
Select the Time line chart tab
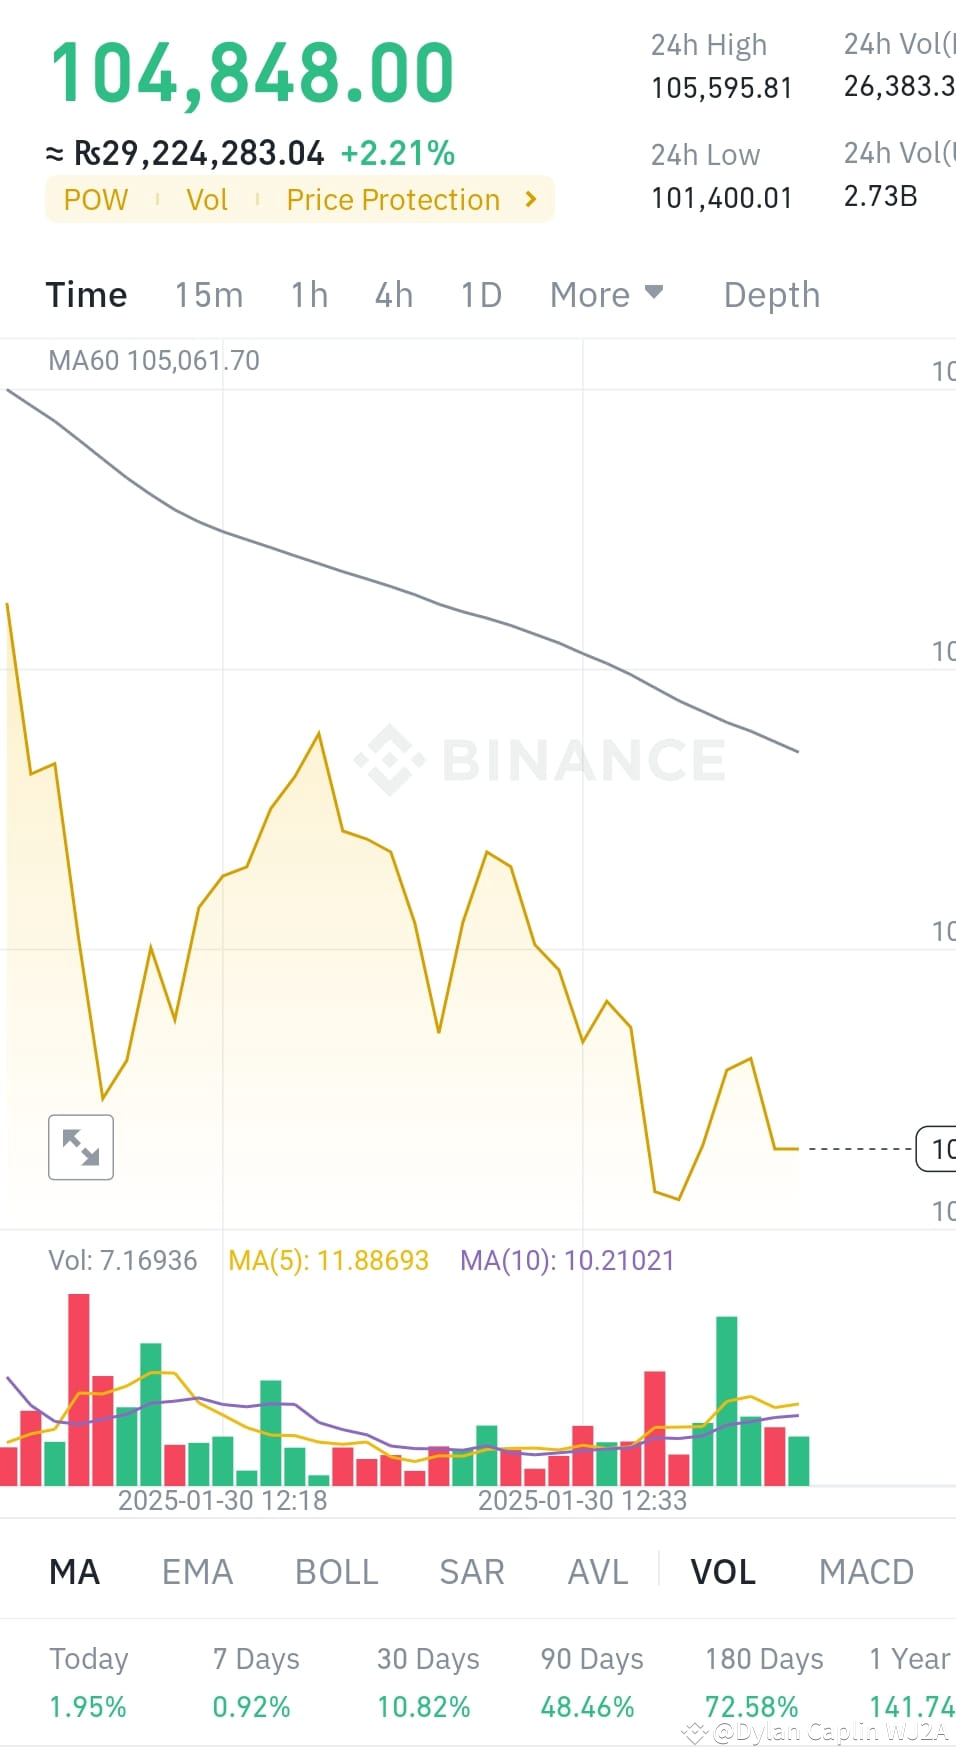87,295
